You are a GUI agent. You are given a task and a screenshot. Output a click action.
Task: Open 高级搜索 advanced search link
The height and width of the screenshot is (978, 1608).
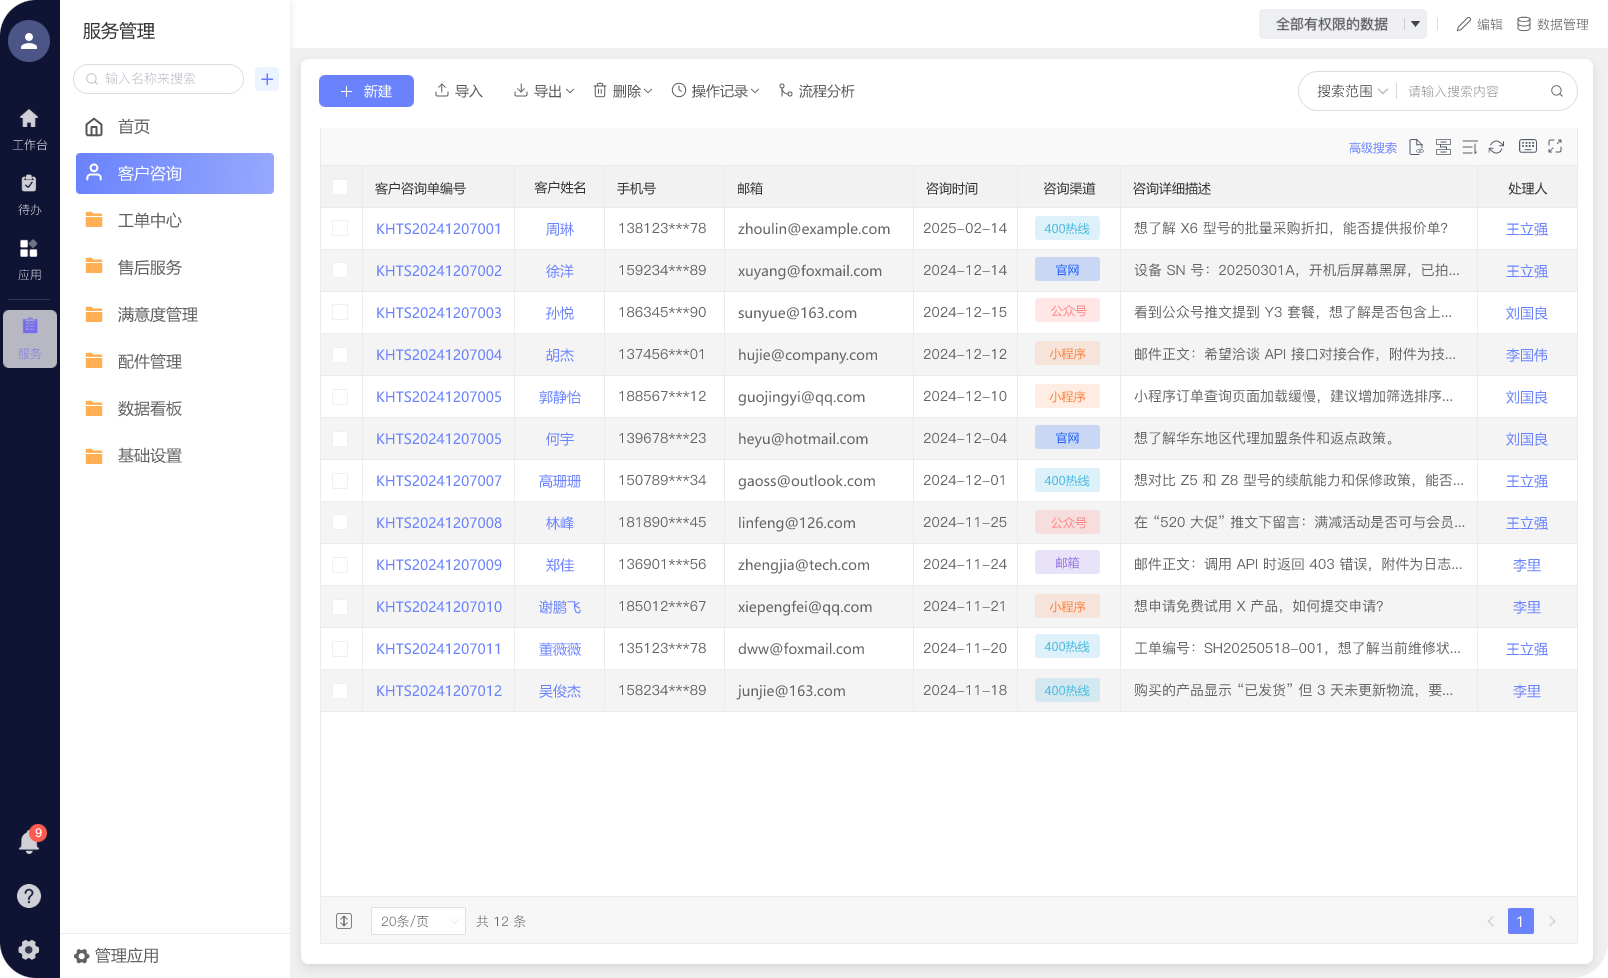pyautogui.click(x=1373, y=148)
